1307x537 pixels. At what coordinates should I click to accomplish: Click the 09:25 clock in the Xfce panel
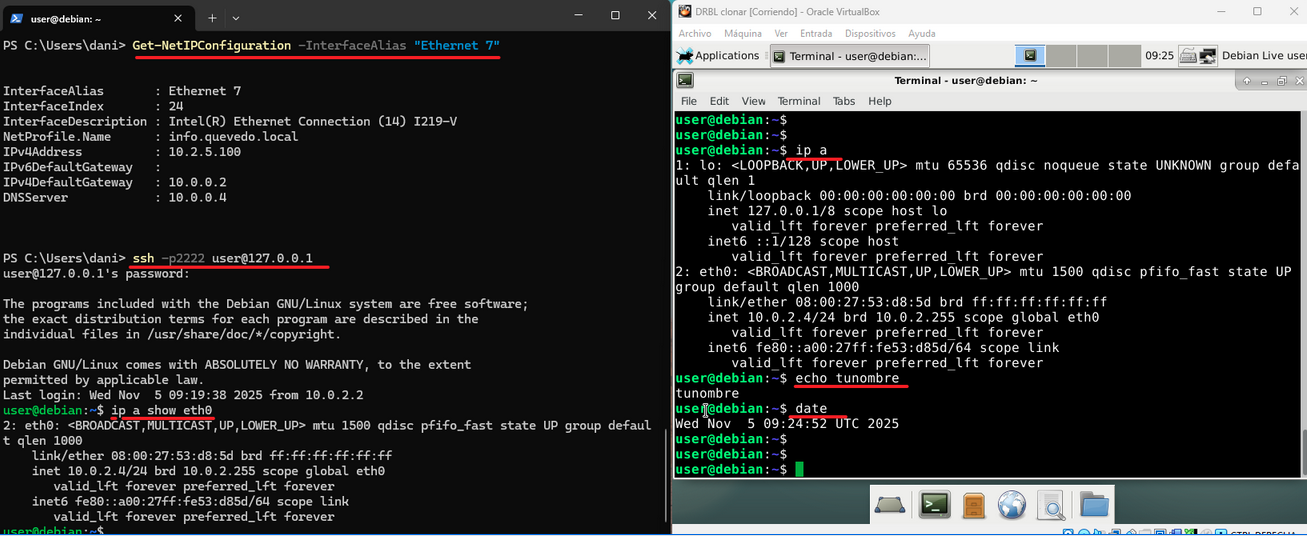click(1159, 56)
